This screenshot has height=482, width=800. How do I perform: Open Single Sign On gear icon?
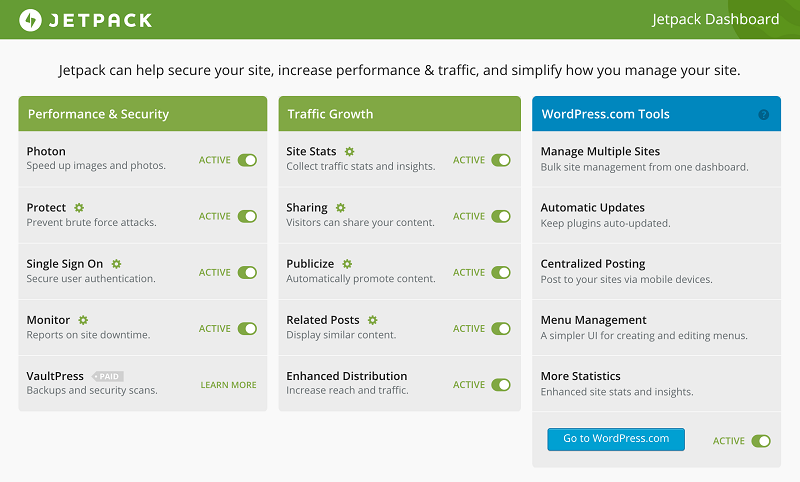116,264
